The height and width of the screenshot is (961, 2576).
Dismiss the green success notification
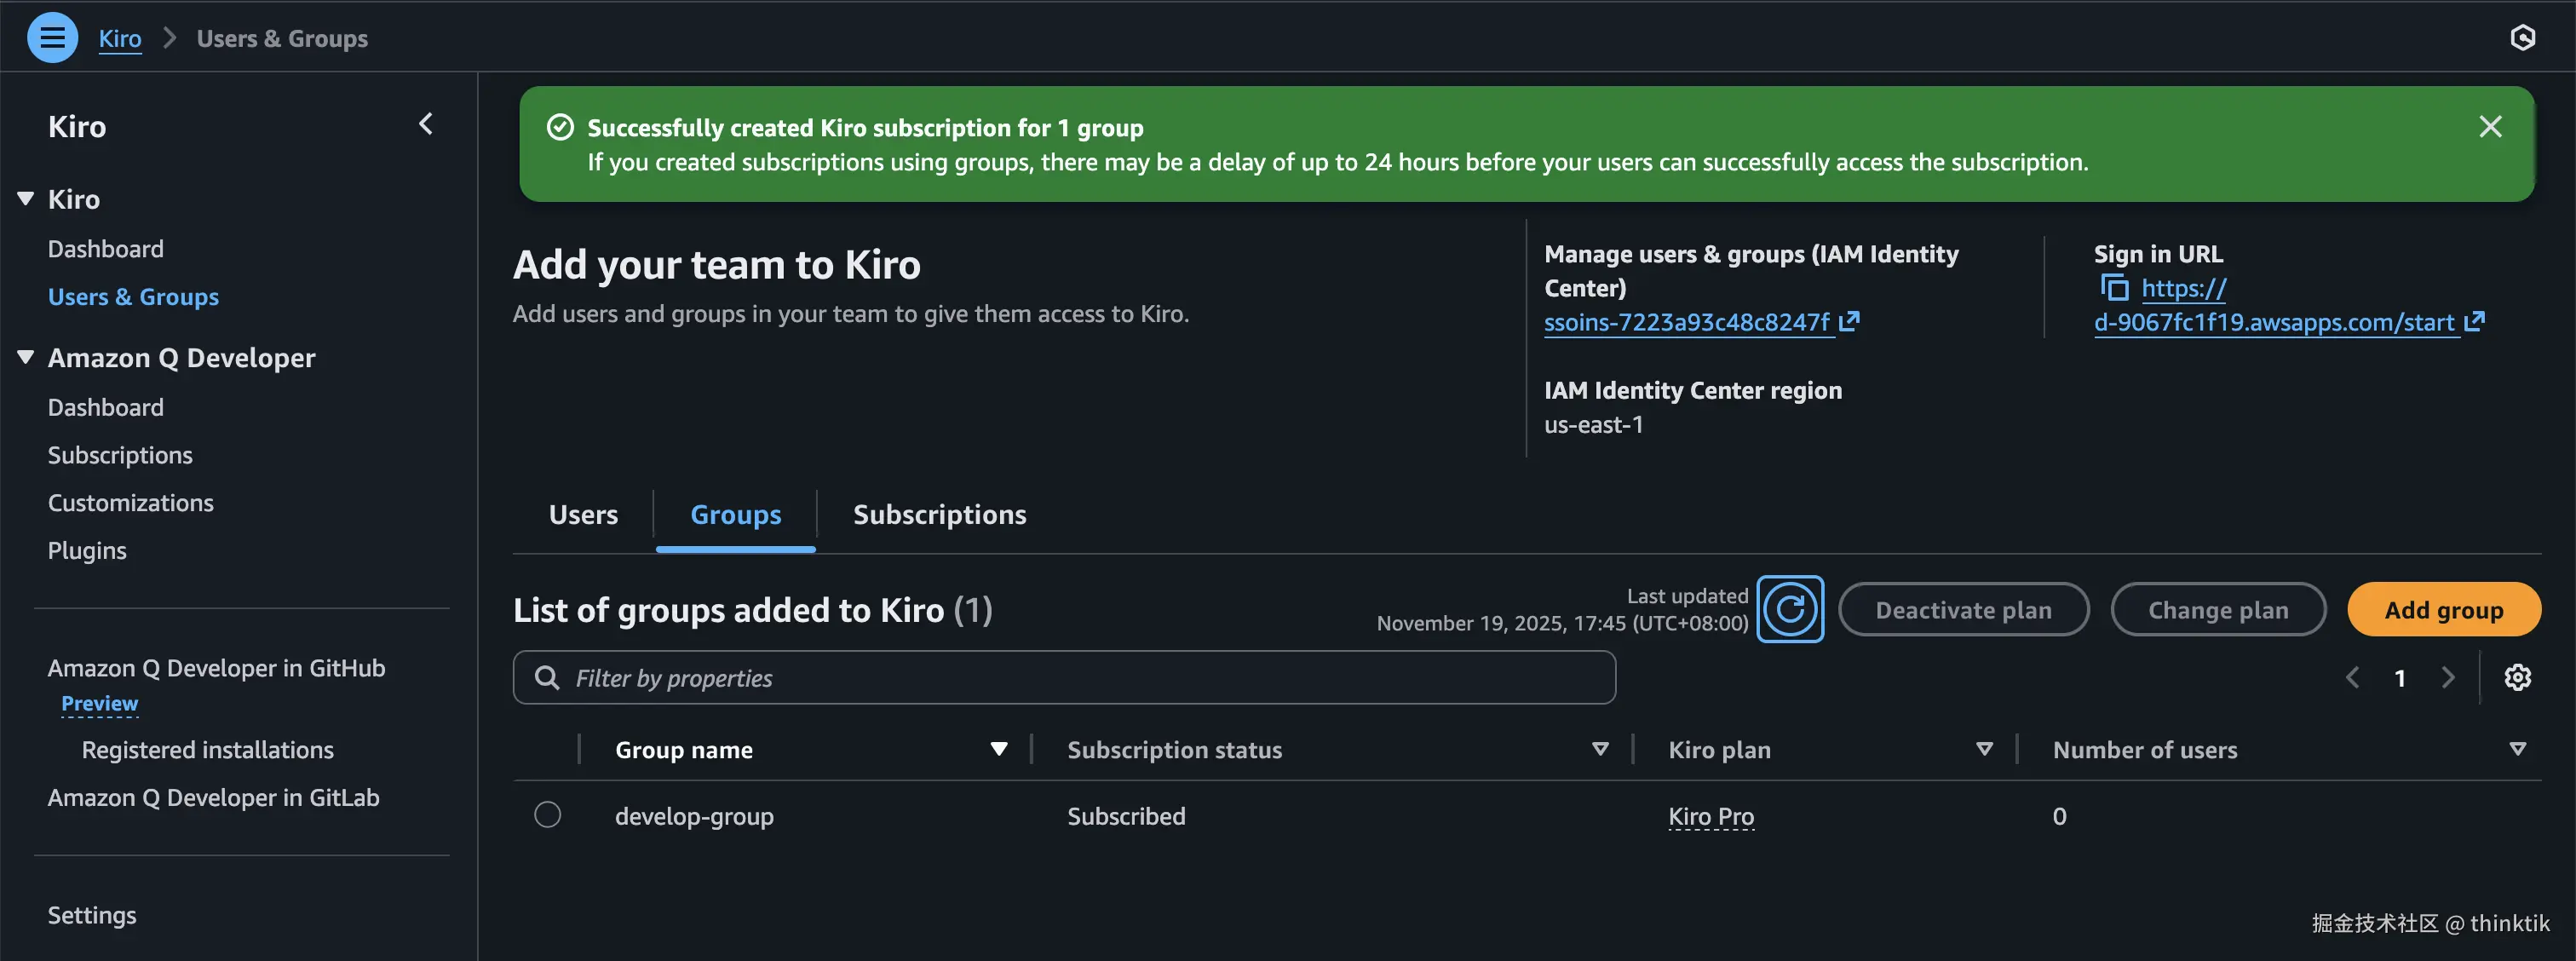coord(2489,127)
